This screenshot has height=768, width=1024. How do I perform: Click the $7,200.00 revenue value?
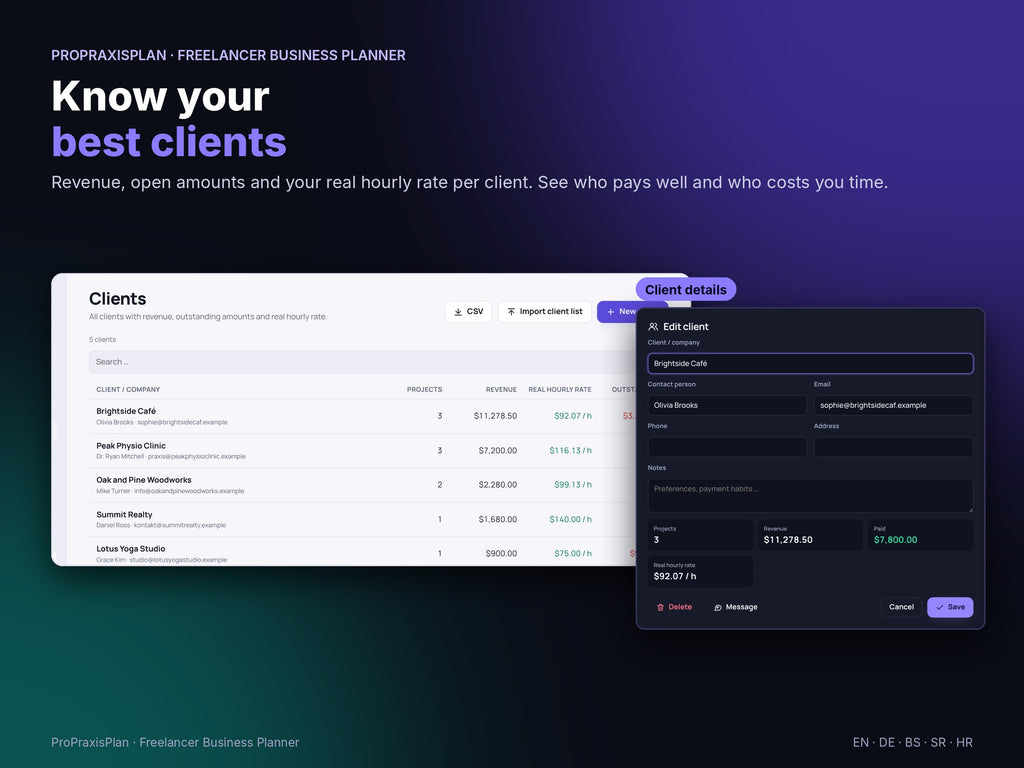(498, 451)
